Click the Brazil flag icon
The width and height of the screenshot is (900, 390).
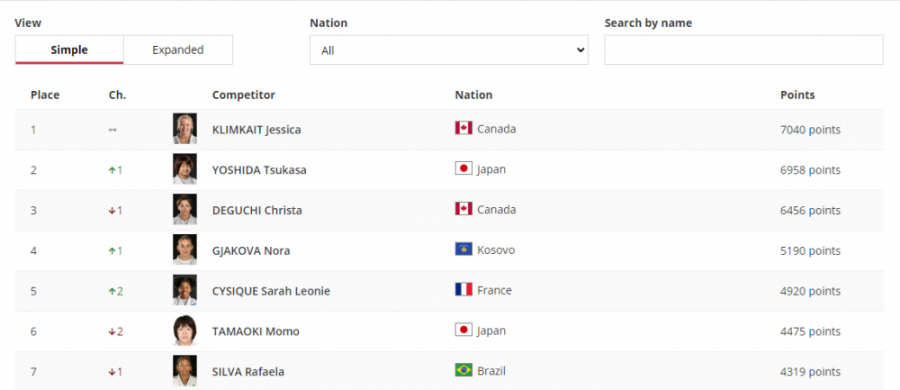pyautogui.click(x=463, y=370)
